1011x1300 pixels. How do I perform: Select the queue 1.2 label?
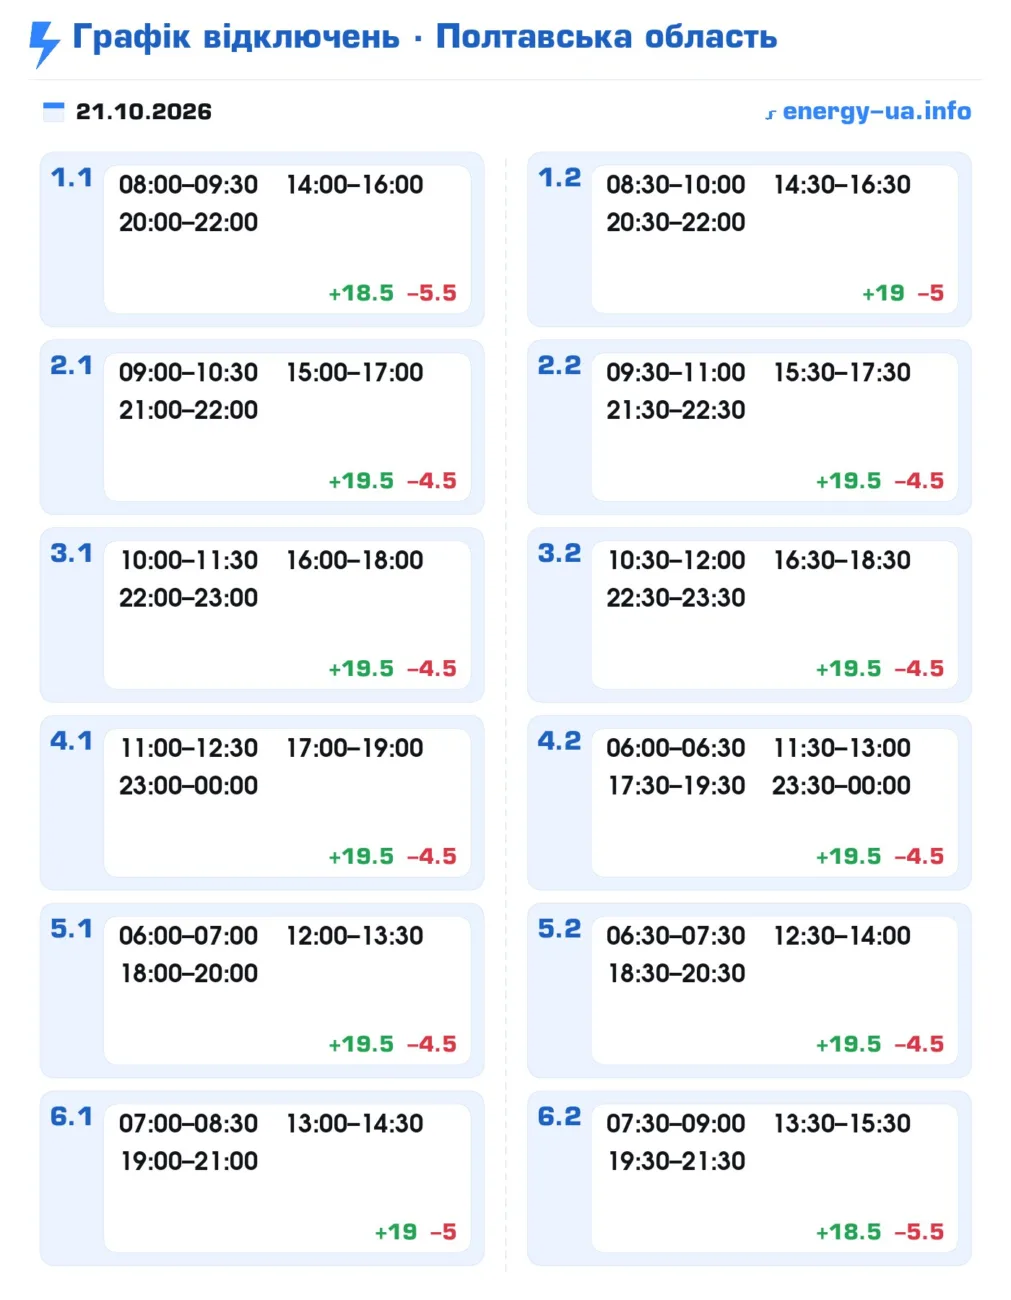click(559, 177)
